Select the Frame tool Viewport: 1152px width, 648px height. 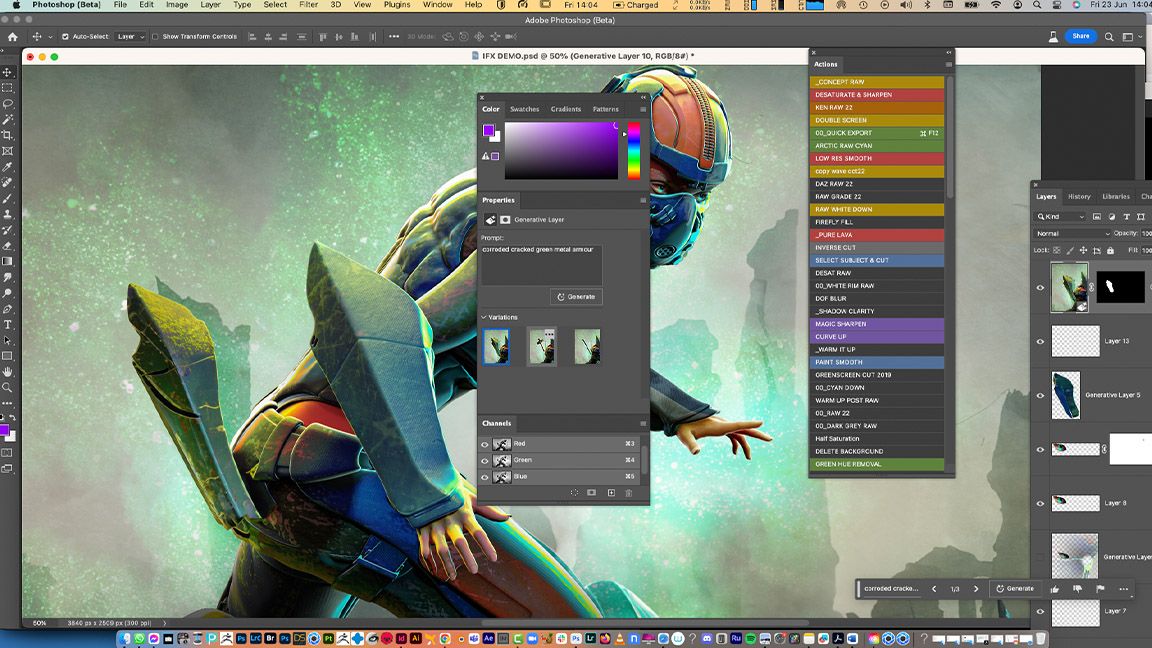tap(7, 151)
